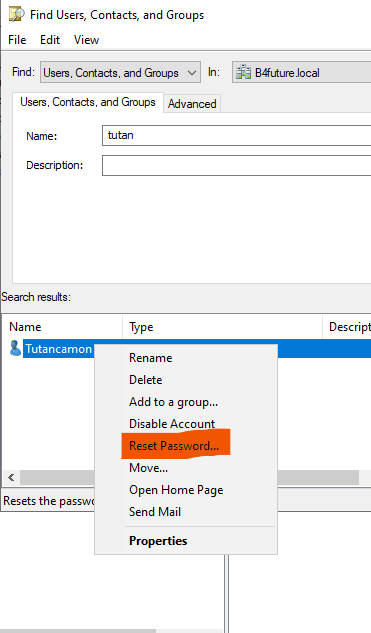Click the Name input field containing tutan
Image resolution: width=371 pixels, height=633 pixels.
[x=237, y=135]
